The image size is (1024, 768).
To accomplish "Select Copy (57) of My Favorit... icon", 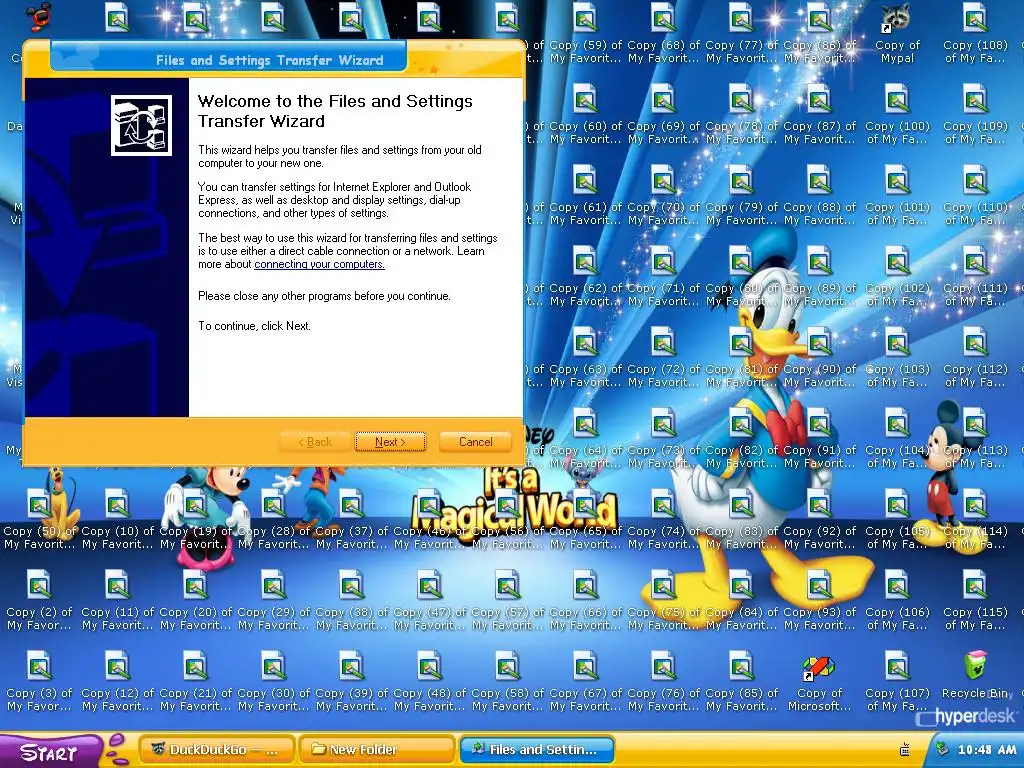I will (507, 584).
